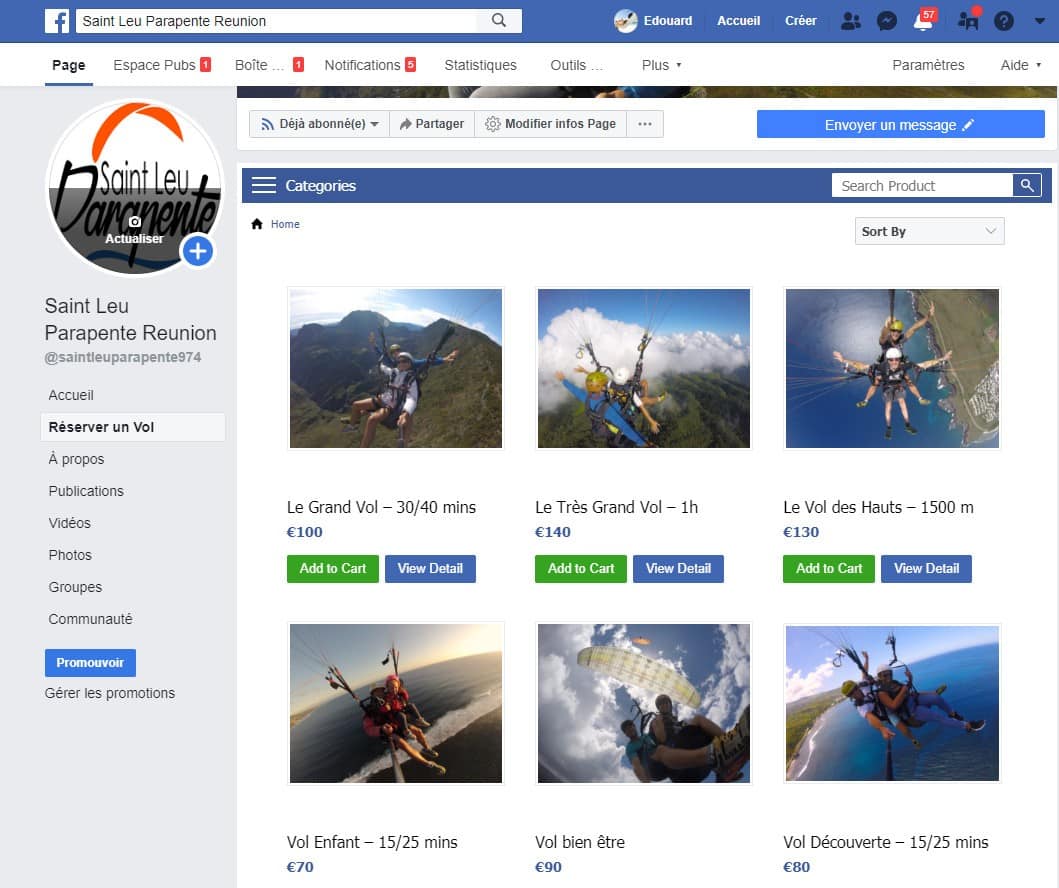Open friend requests icon
The height and width of the screenshot is (888, 1059).
pos(850,21)
